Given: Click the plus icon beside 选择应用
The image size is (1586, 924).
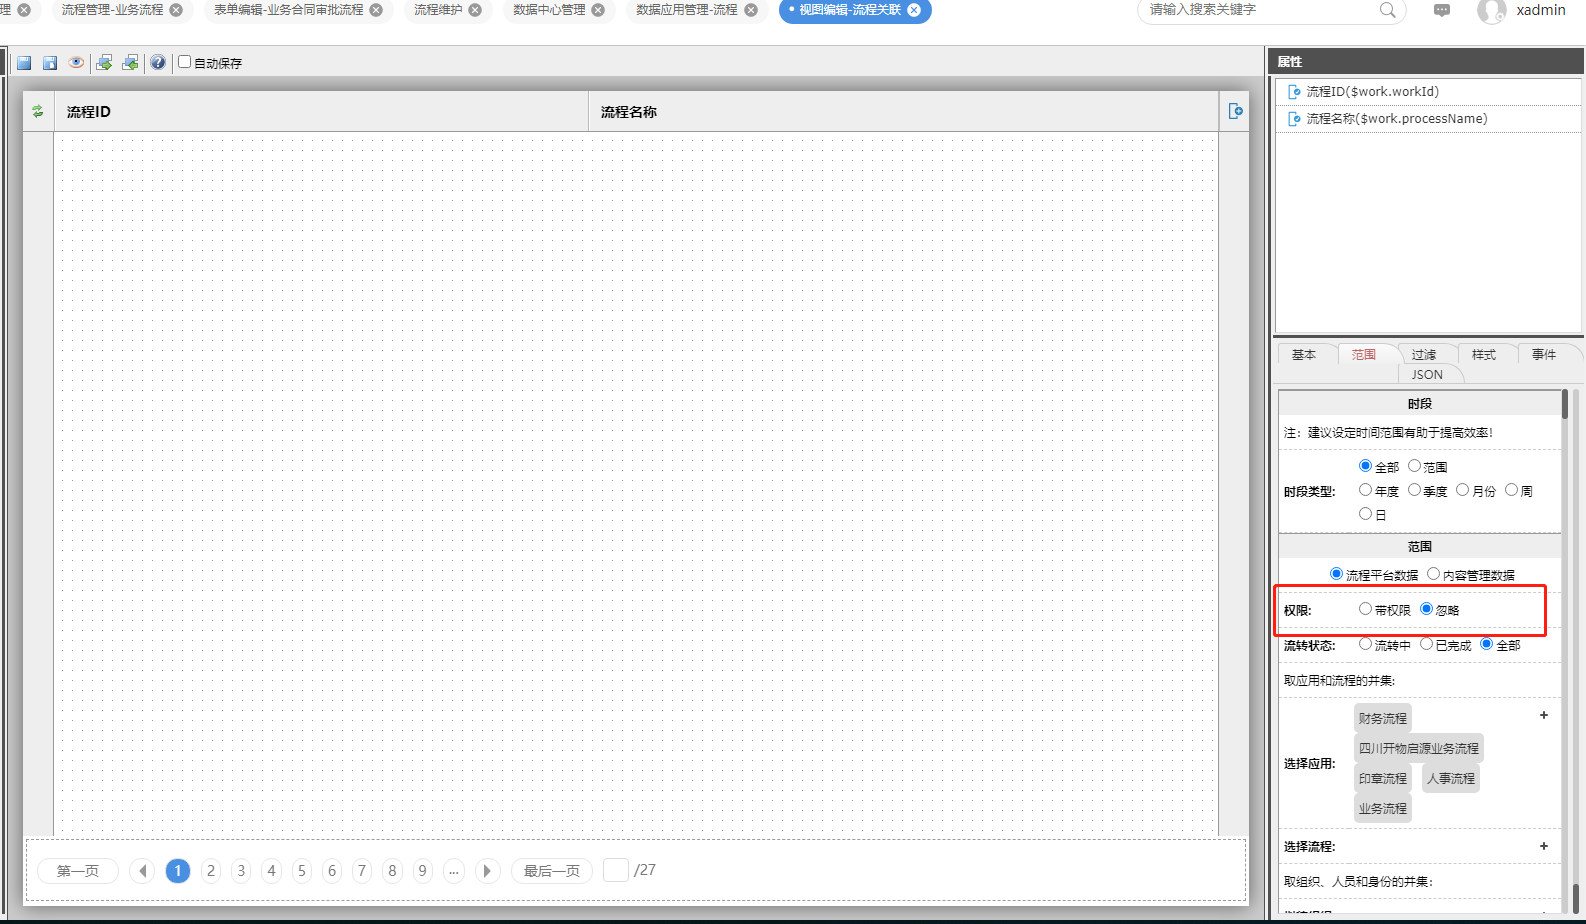Looking at the screenshot, I should (1544, 715).
